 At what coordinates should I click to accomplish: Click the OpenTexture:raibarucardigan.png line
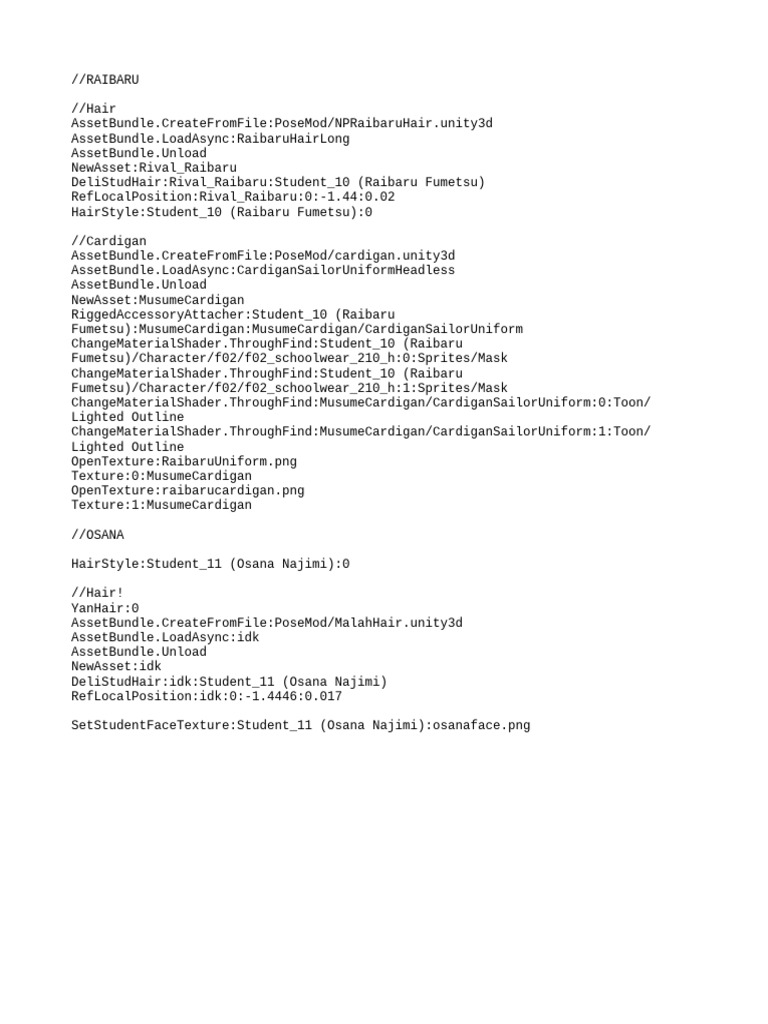[187, 490]
